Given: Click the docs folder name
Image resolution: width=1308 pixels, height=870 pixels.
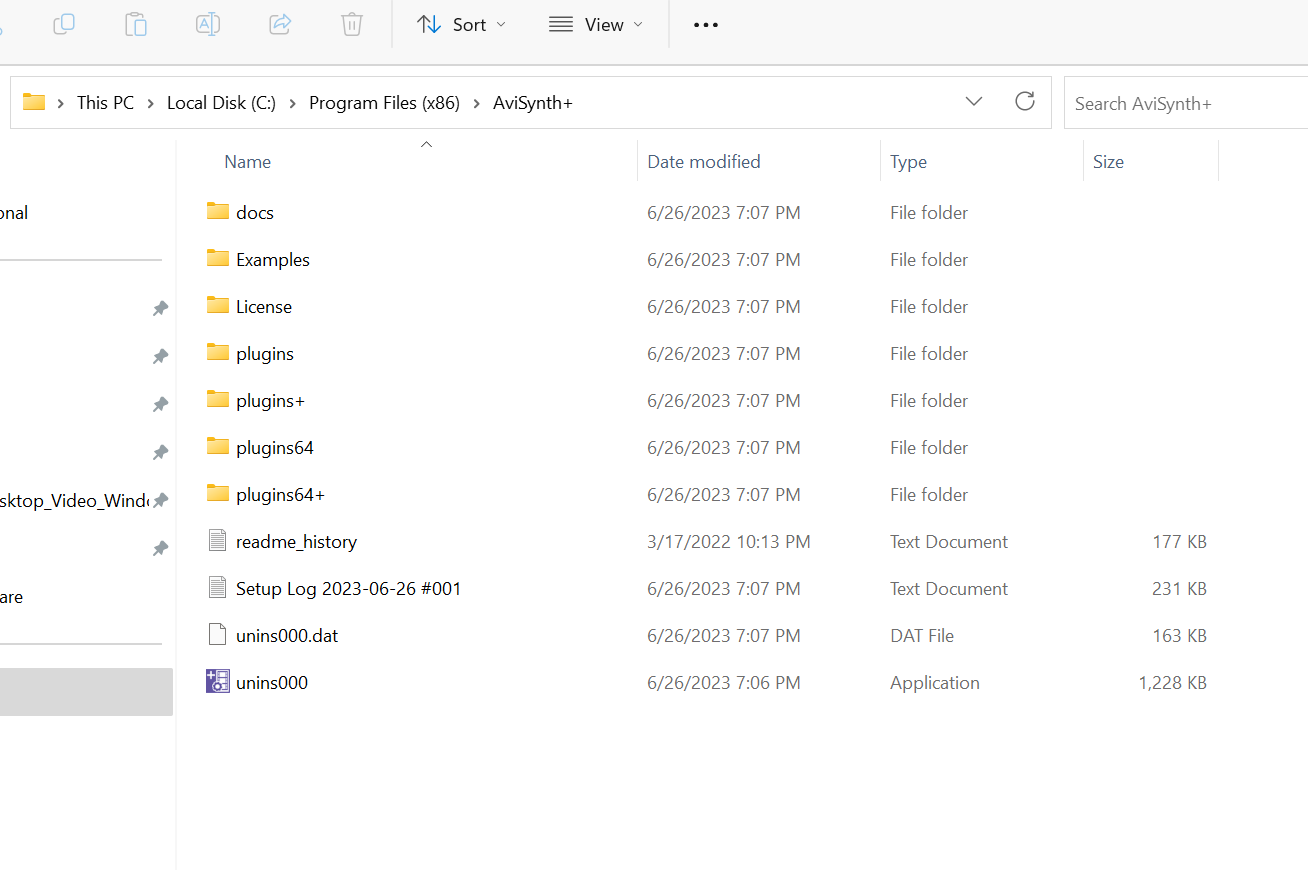Looking at the screenshot, I should pos(255,213).
